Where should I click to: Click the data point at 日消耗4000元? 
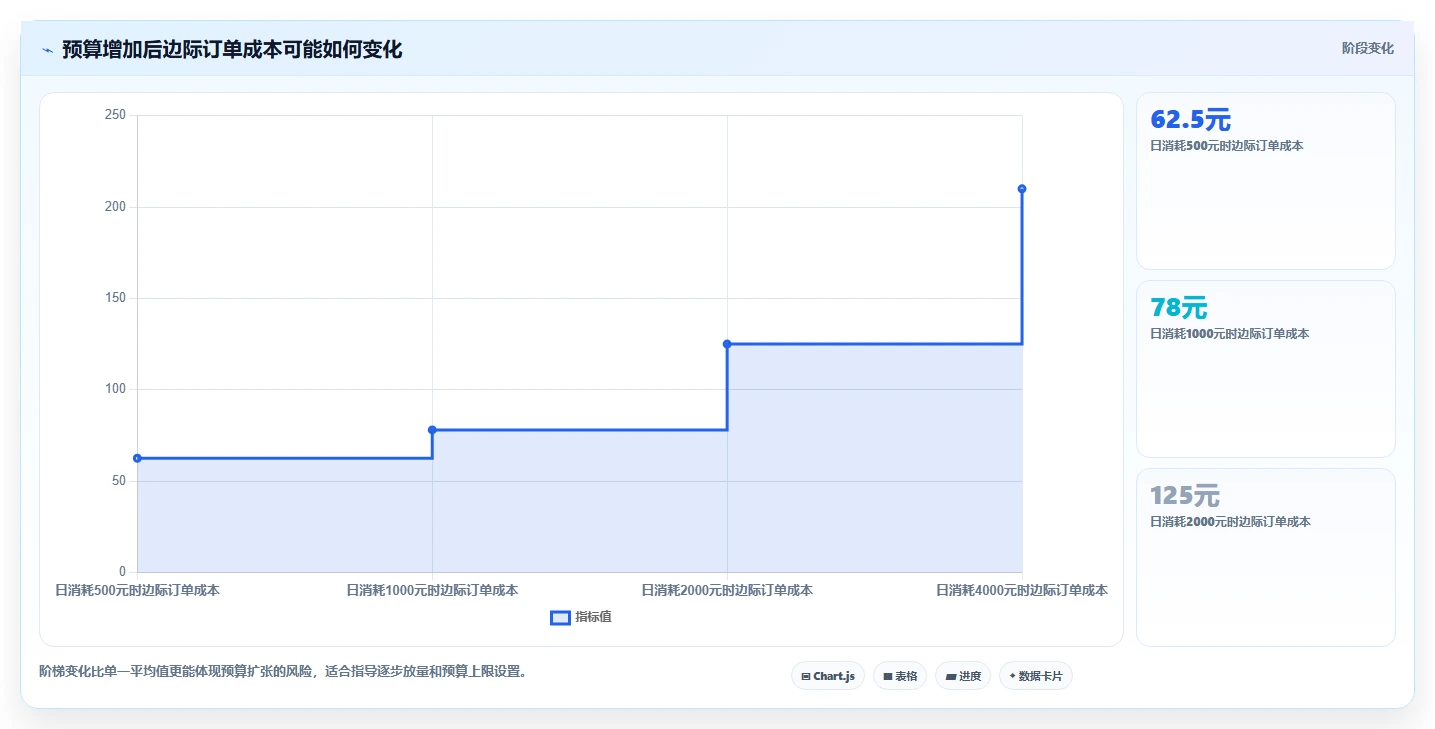(1022, 189)
